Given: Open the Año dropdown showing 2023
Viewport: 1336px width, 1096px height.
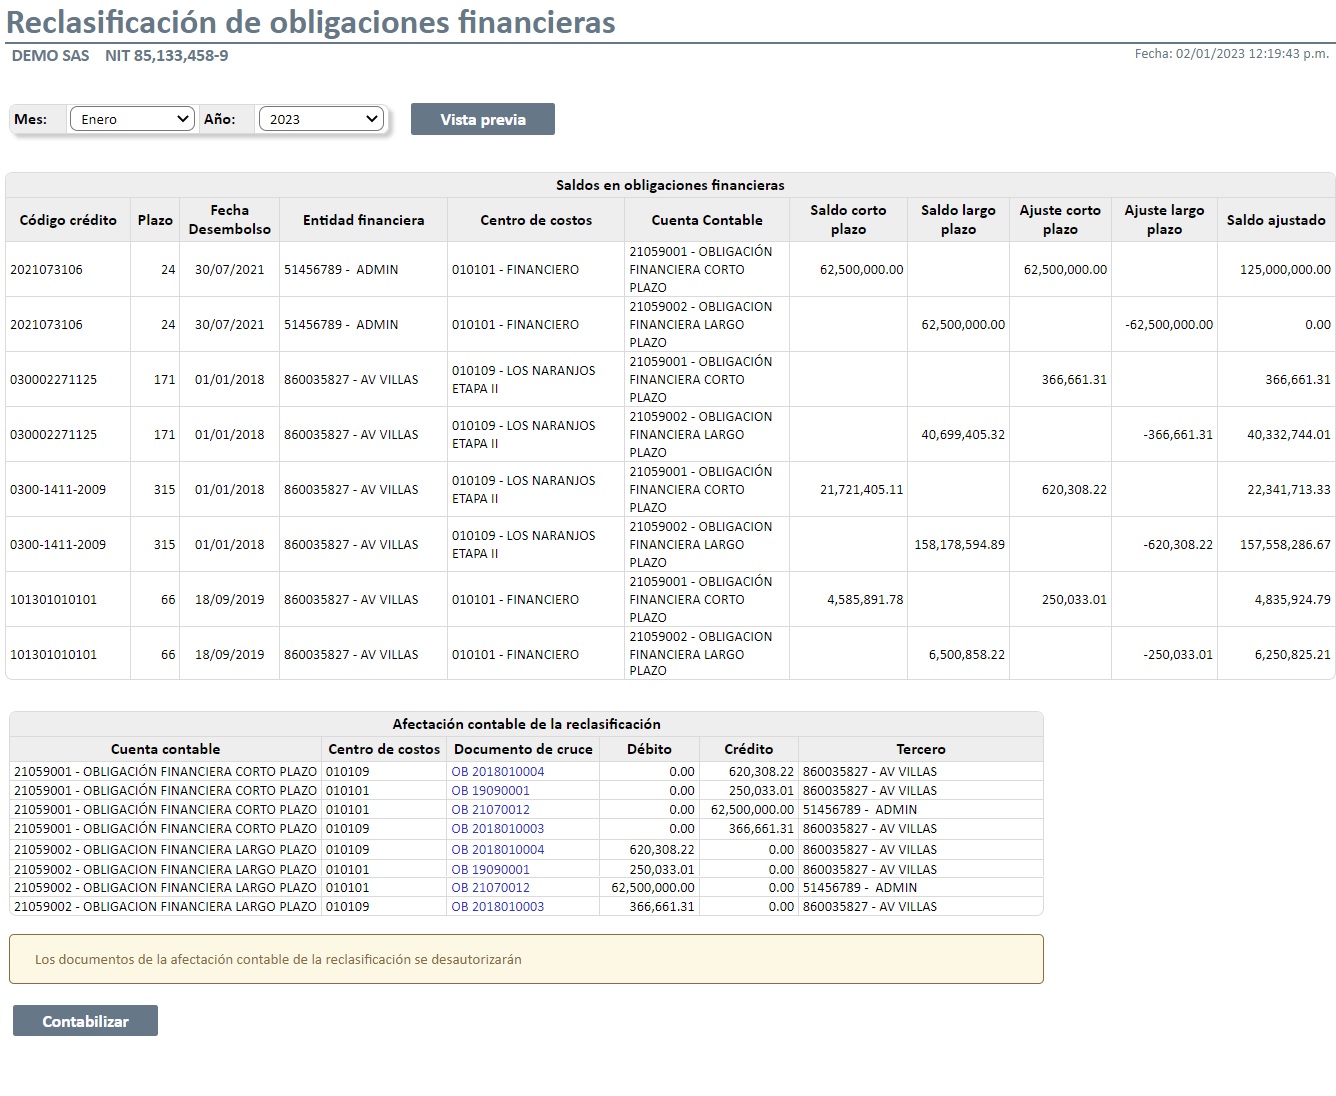Looking at the screenshot, I should point(321,119).
